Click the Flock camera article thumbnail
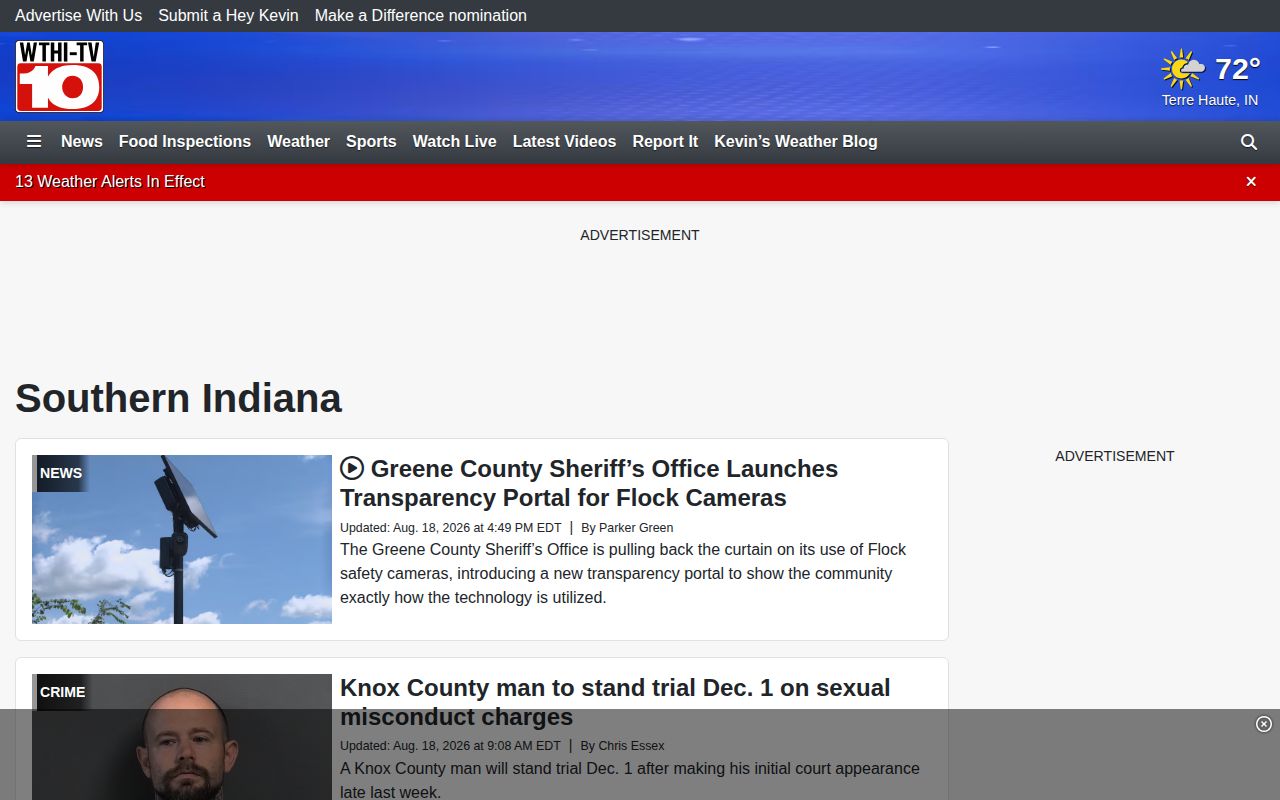The image size is (1280, 800). click(182, 540)
